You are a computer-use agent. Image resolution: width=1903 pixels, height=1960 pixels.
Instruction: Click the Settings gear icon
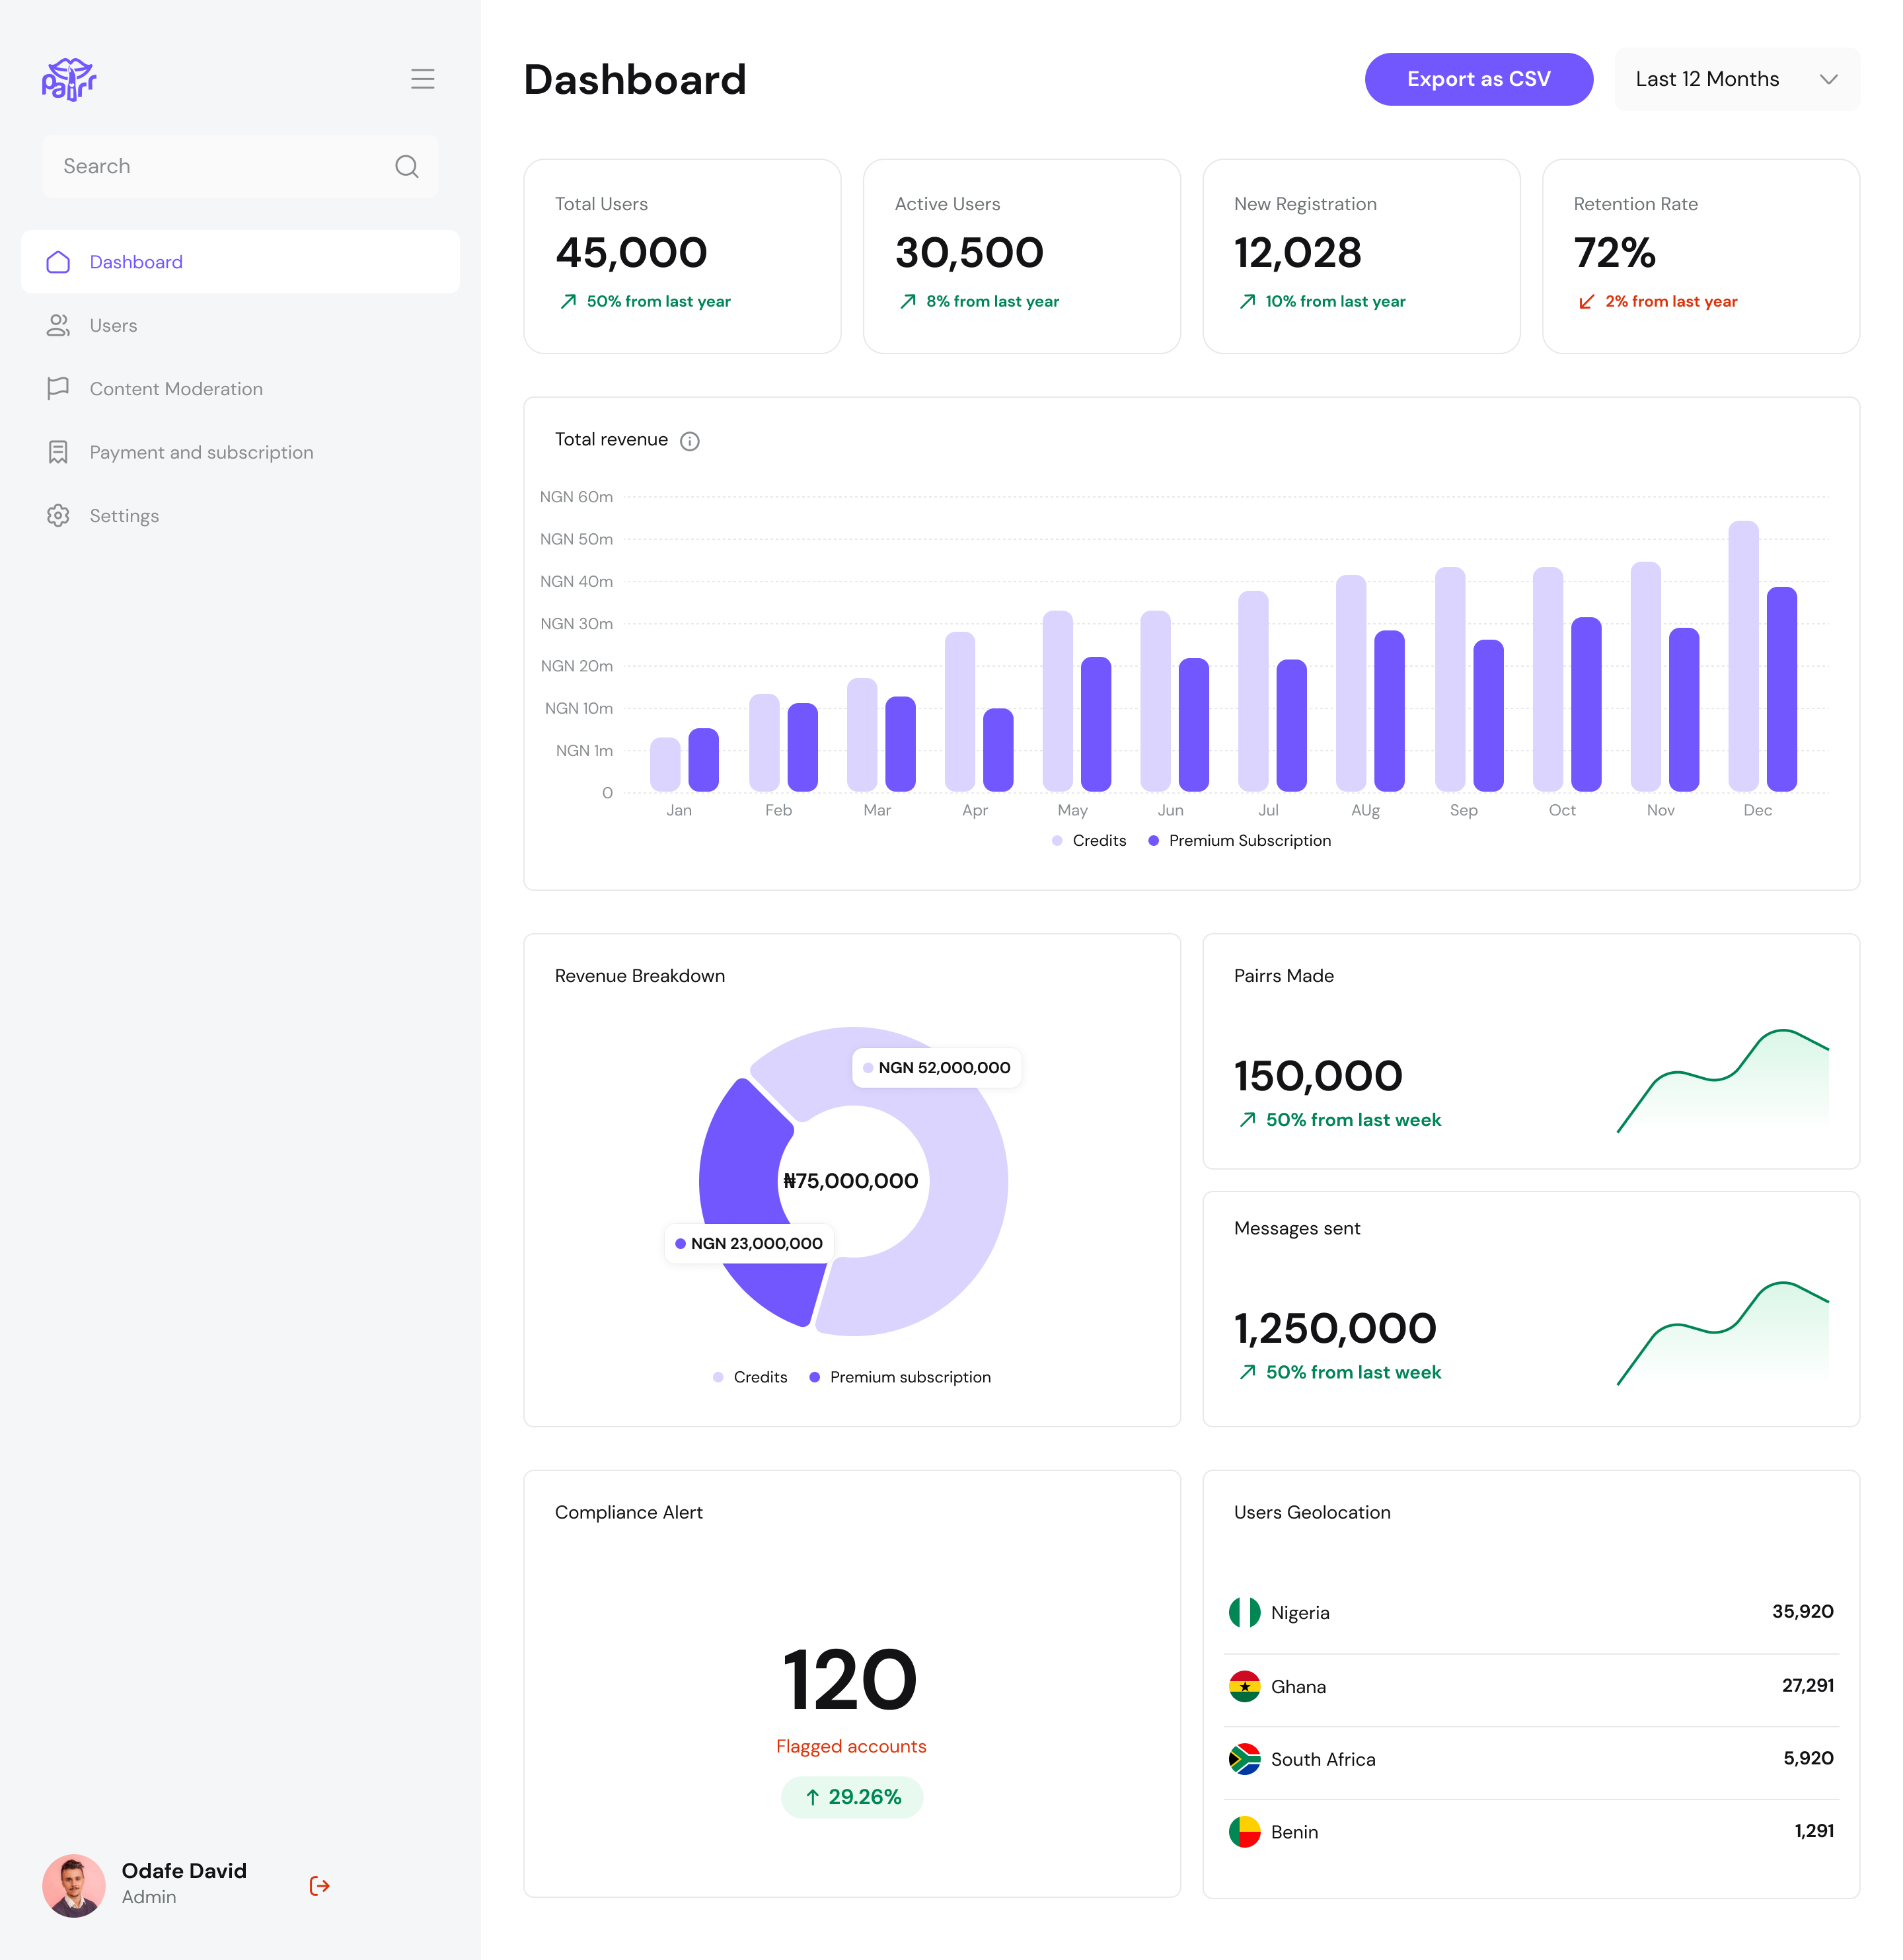(x=58, y=515)
